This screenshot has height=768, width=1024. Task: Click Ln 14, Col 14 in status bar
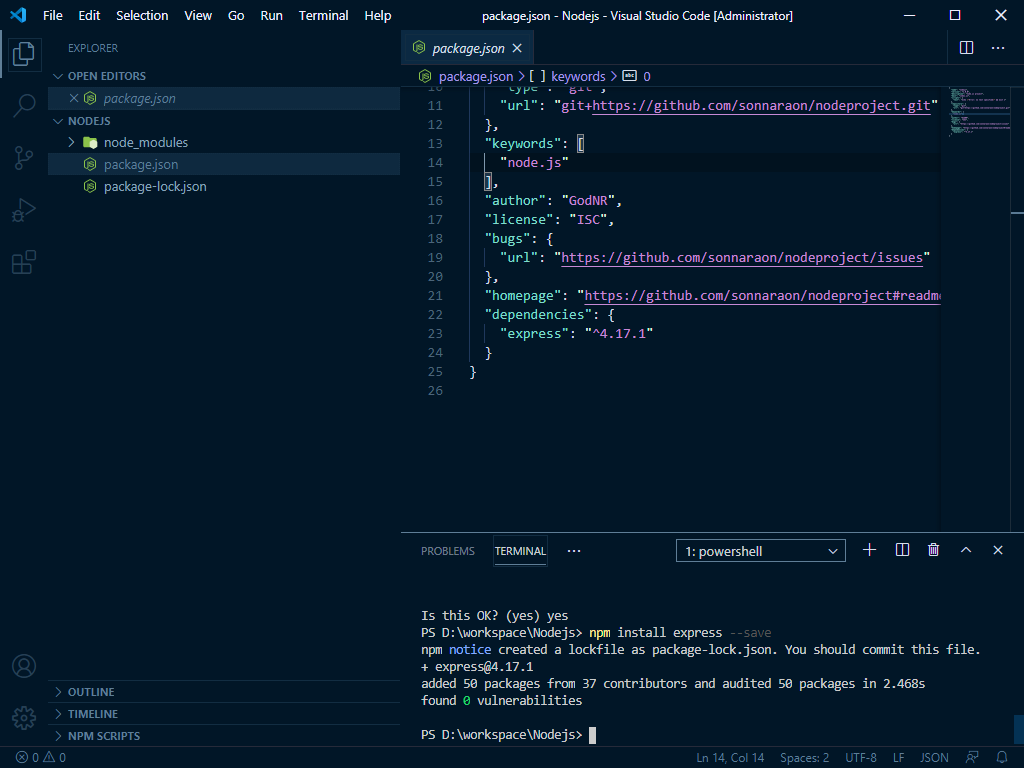point(730,758)
